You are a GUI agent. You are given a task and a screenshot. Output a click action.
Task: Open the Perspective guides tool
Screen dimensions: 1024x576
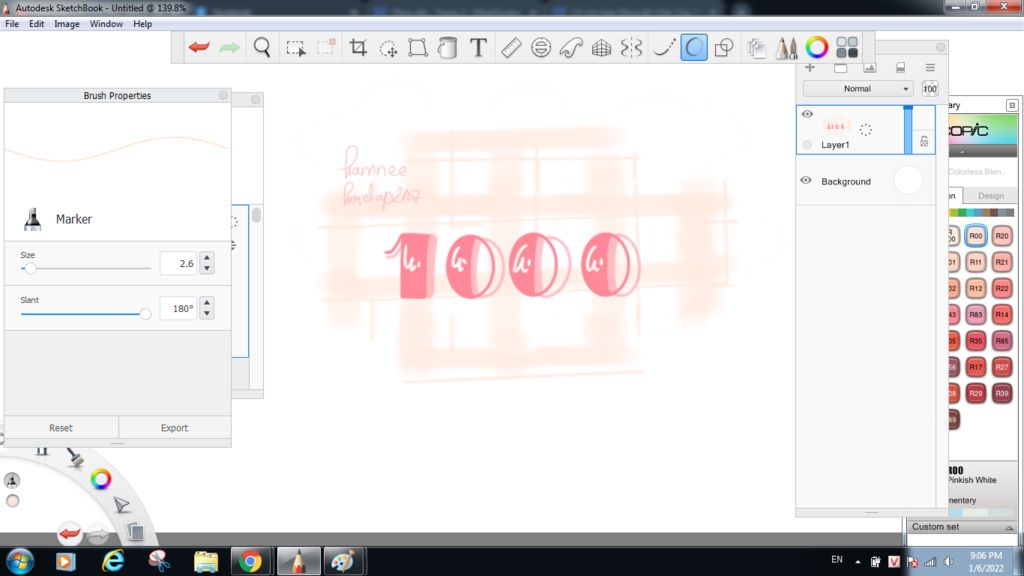601,48
